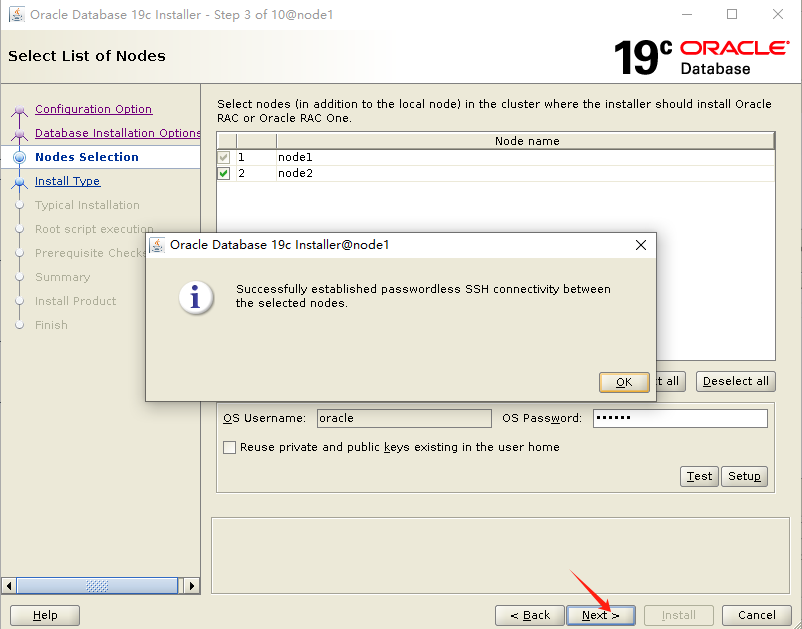Click the Finish step label
Screen dimensions: 802x629
[x=51, y=325]
